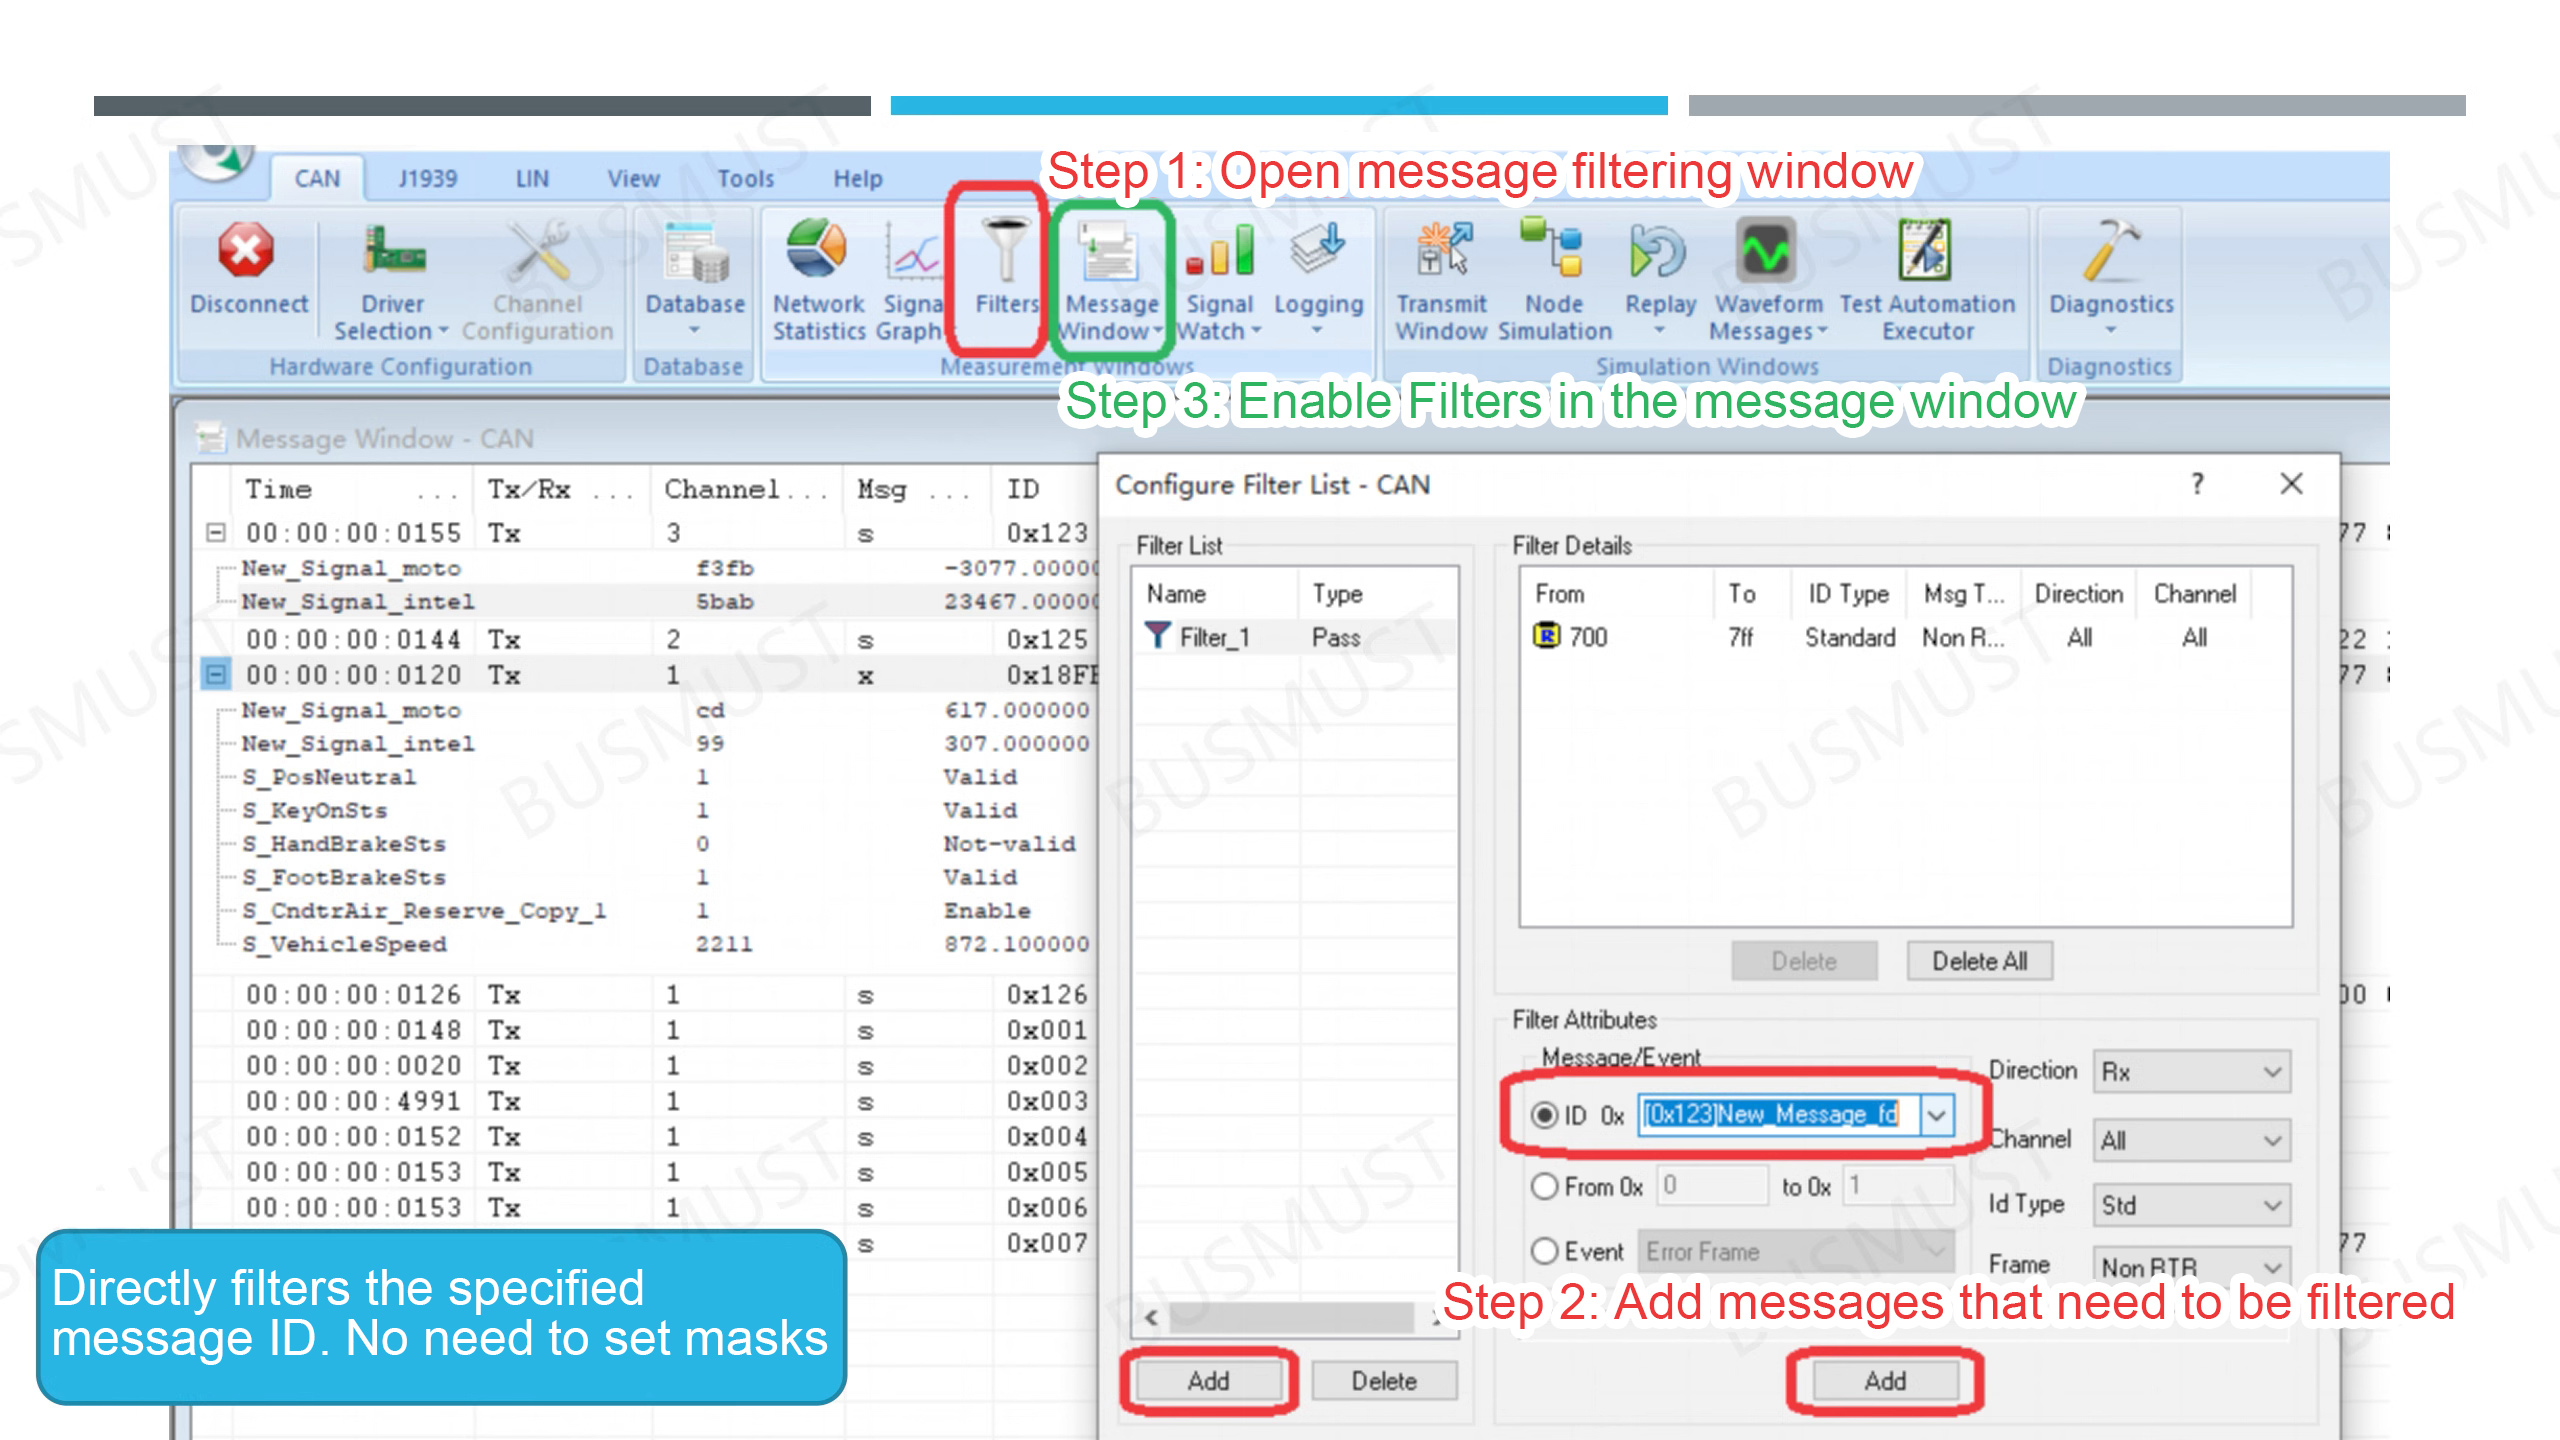Click Add under Filter List
This screenshot has height=1440, width=2560.
1208,1381
